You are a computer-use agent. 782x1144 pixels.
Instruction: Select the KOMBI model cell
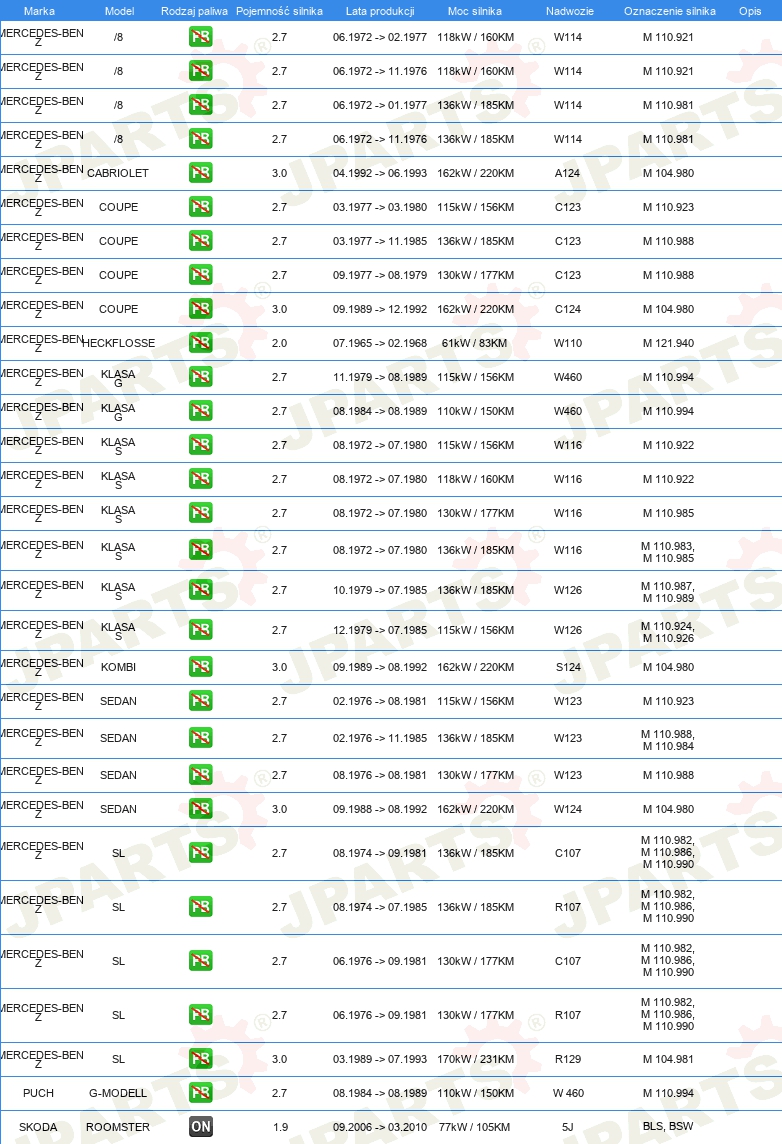tap(118, 667)
